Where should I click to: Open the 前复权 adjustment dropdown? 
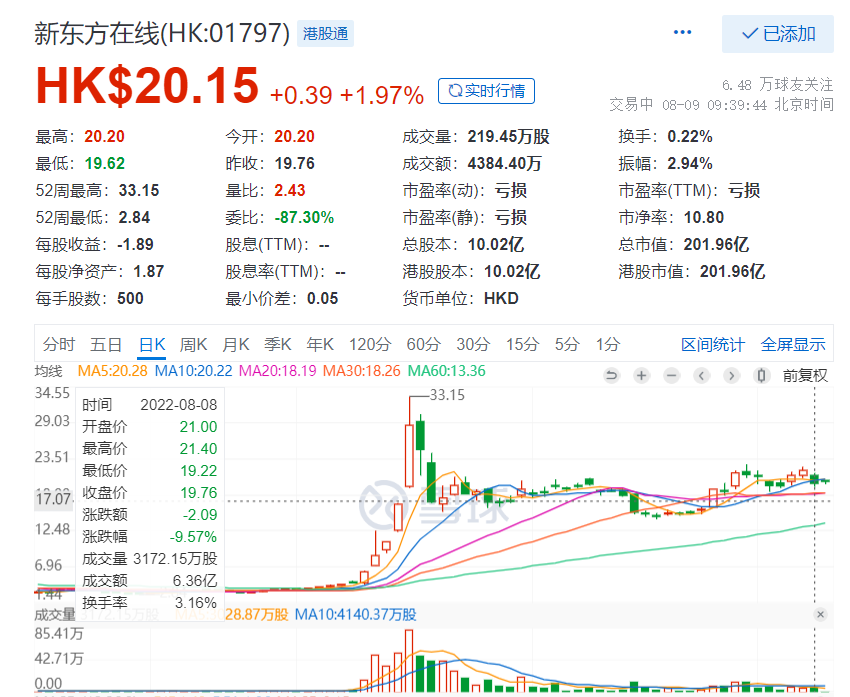[805, 376]
